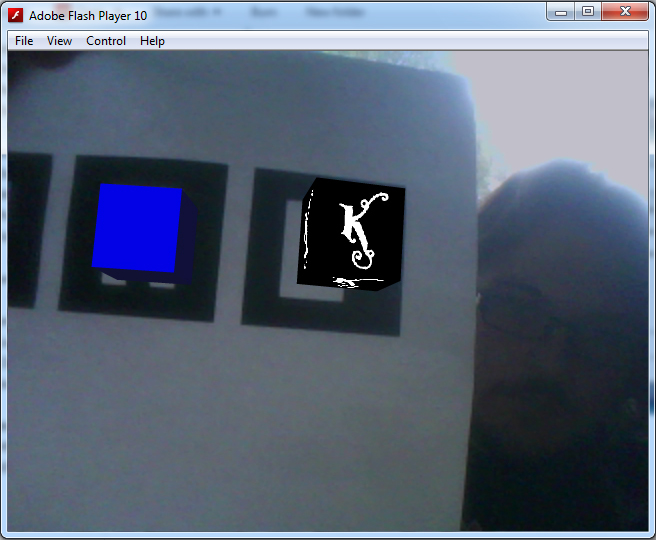
Task: Click the blue 3D cube
Action: click(144, 233)
